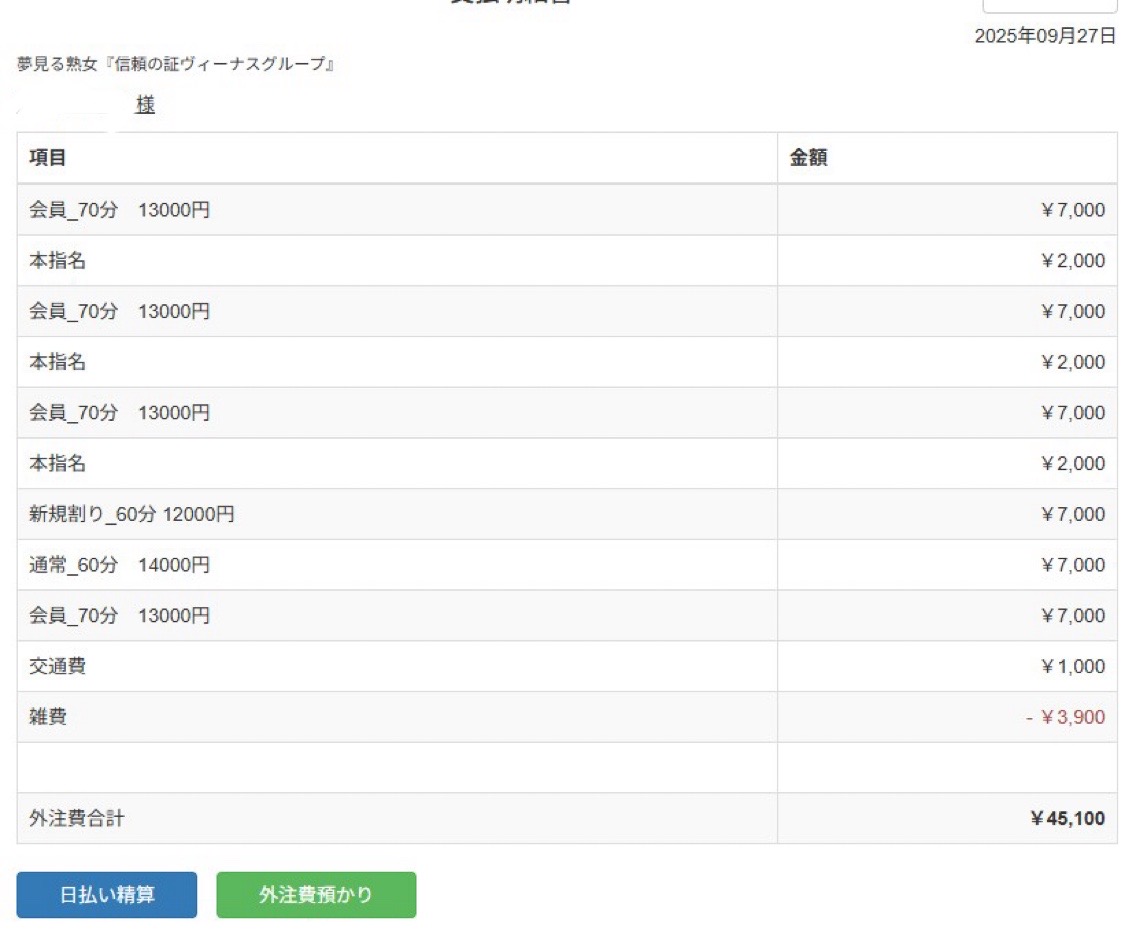The height and width of the screenshot is (932, 1125).
Task: Click the 外注費合計 total label
Action: point(77,819)
